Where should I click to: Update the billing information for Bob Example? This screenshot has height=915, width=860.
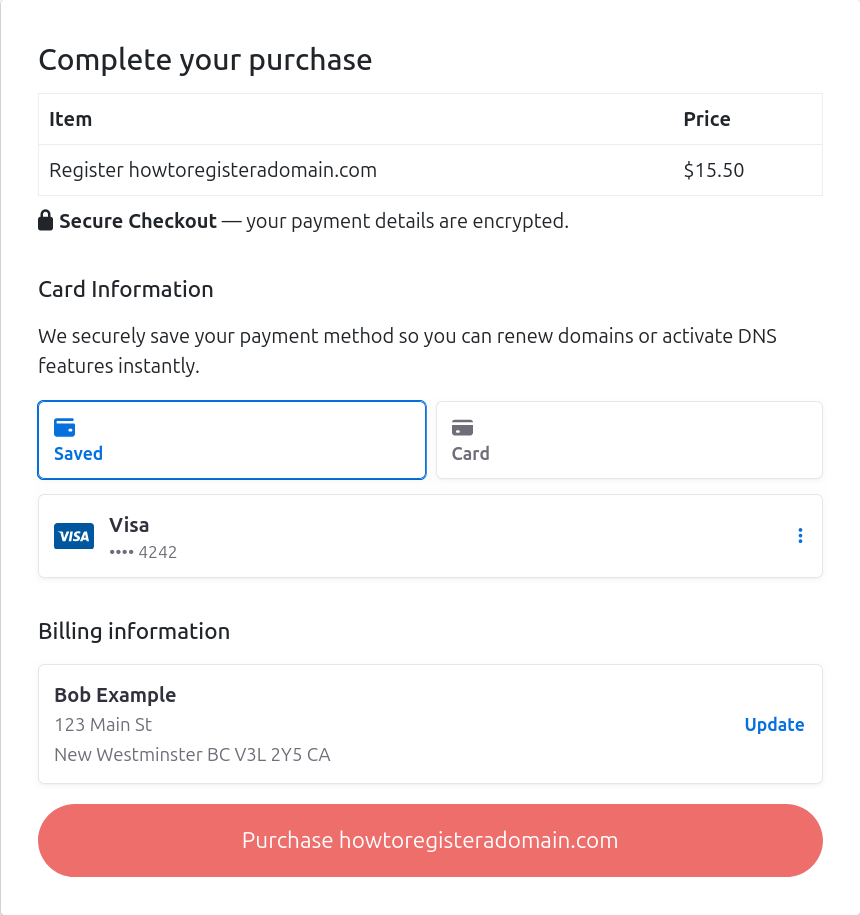pos(774,724)
